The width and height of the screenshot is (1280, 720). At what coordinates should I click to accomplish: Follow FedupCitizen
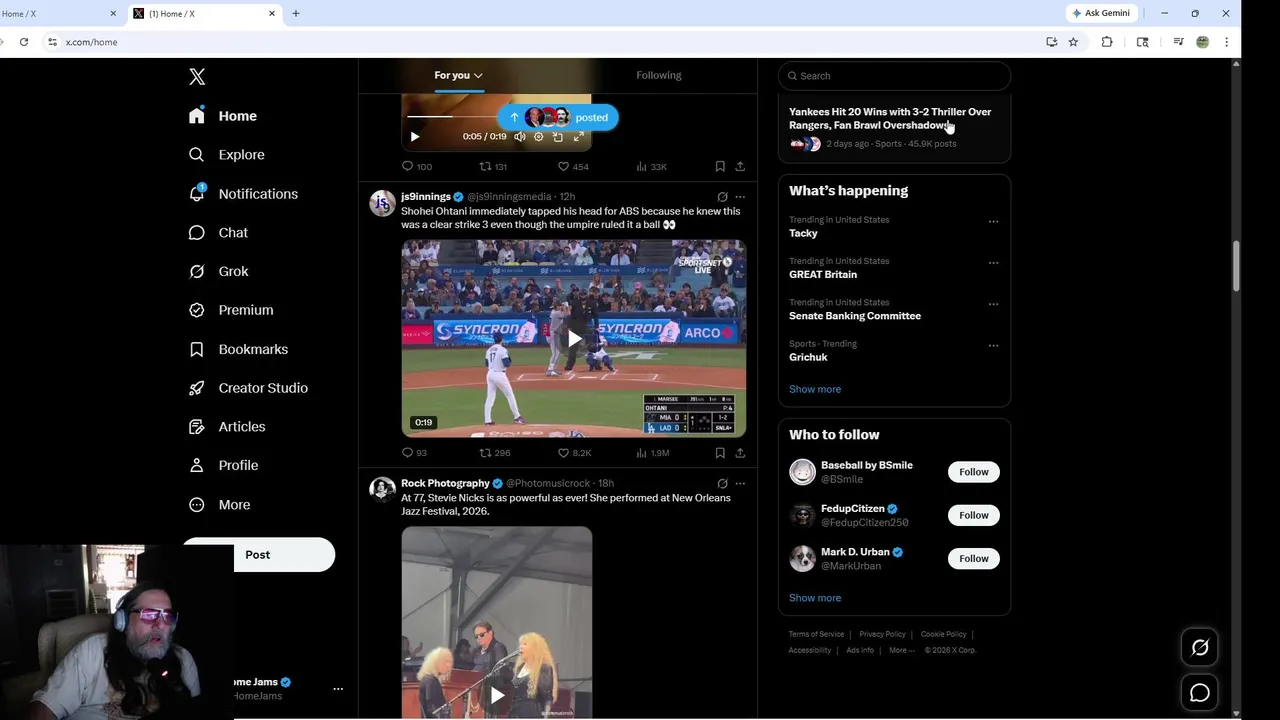974,515
